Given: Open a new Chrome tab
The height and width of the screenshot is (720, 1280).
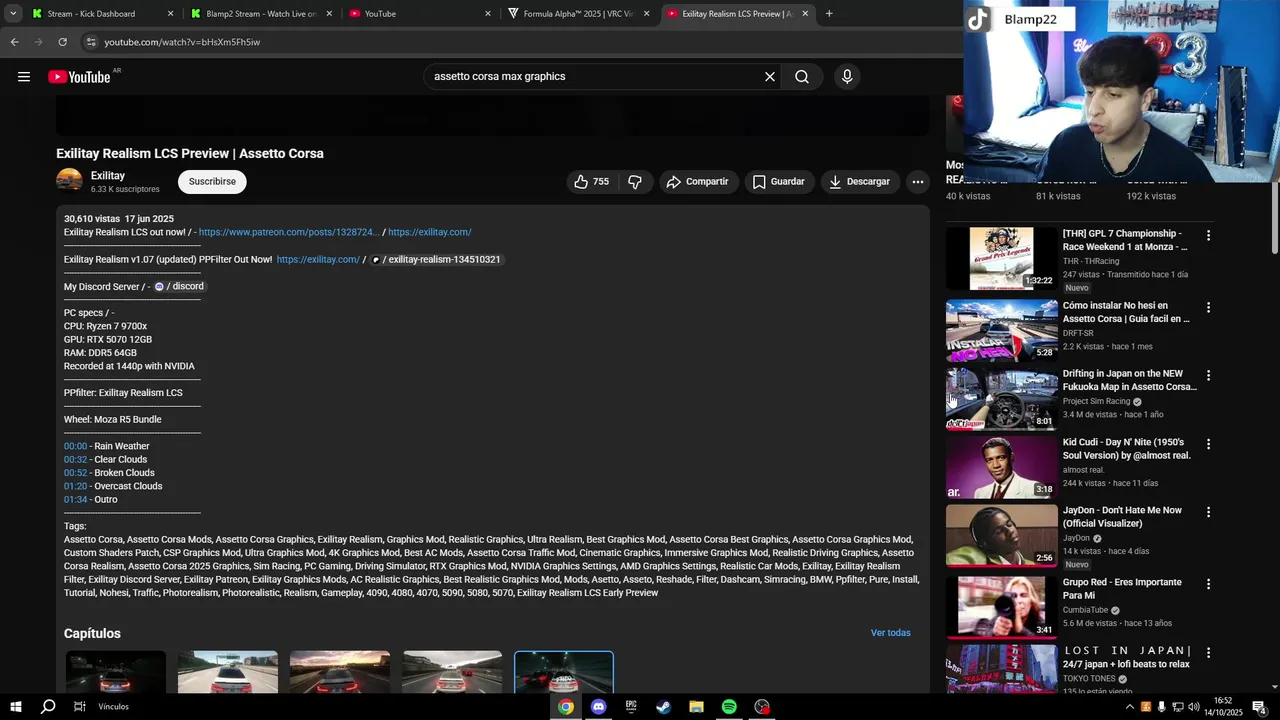Looking at the screenshot, I should (829, 14).
